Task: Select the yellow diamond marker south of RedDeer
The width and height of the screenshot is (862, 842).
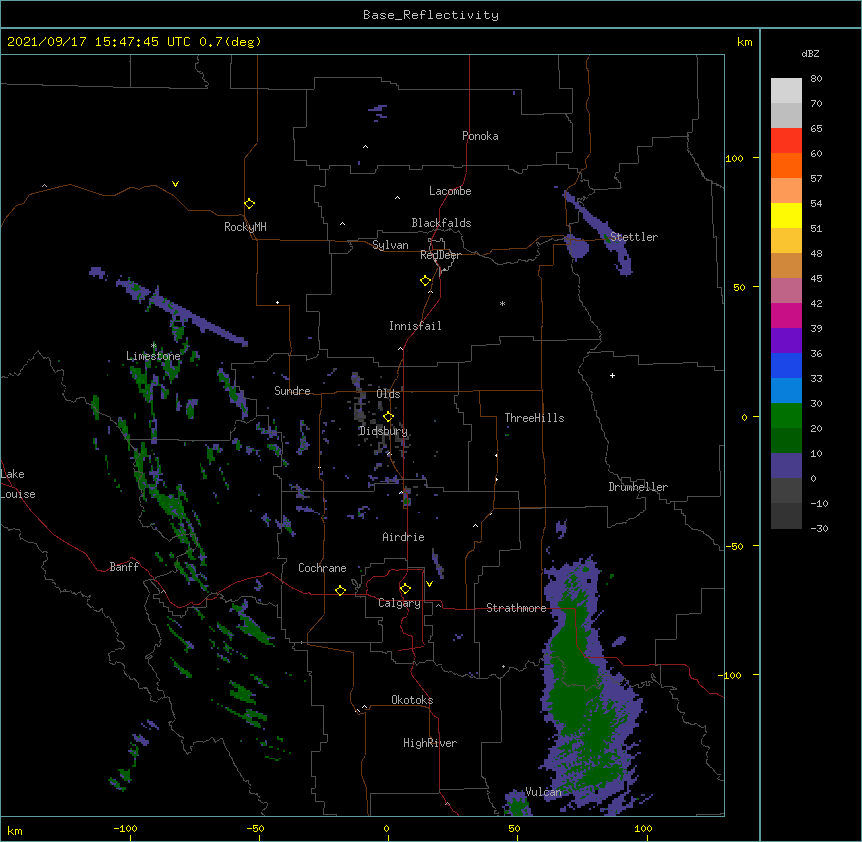Action: 425,281
